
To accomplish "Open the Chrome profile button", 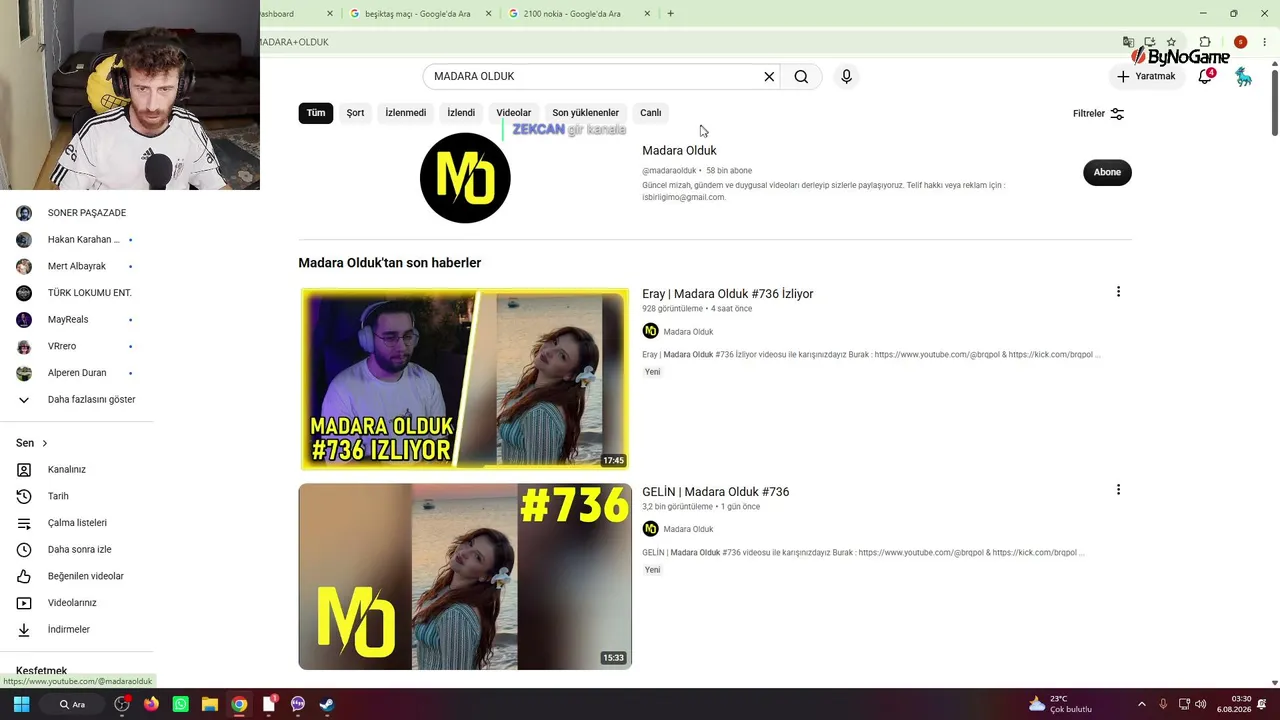I will [1240, 42].
